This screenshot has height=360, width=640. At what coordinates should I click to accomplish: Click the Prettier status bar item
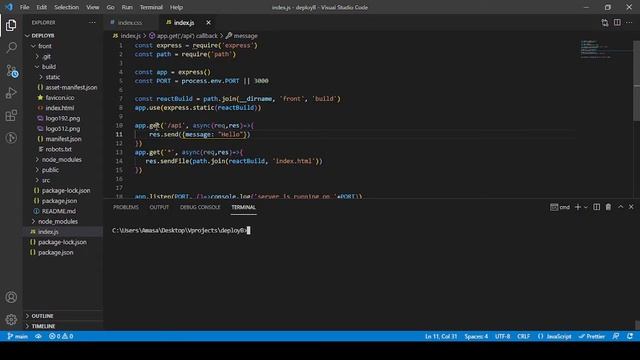coord(591,336)
